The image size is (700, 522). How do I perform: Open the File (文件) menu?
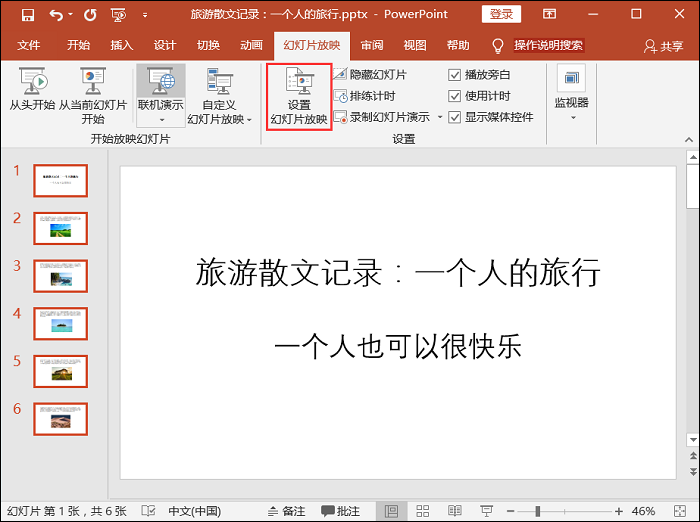pos(29,45)
